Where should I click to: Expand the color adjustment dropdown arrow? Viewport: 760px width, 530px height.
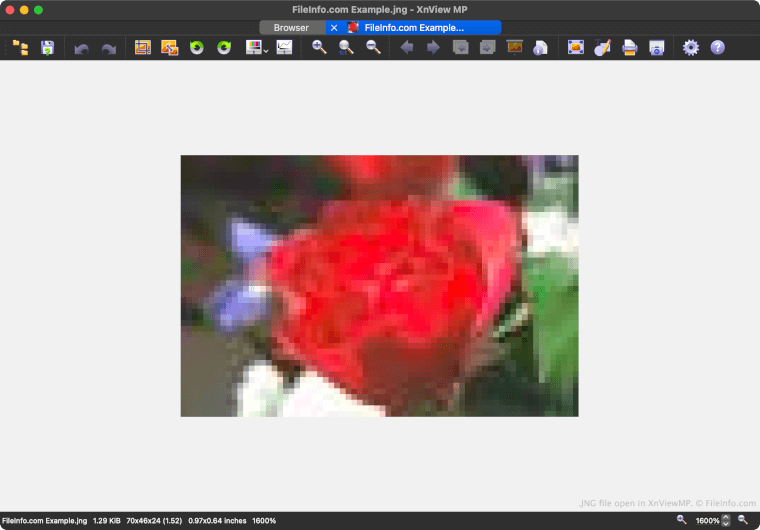[266, 50]
